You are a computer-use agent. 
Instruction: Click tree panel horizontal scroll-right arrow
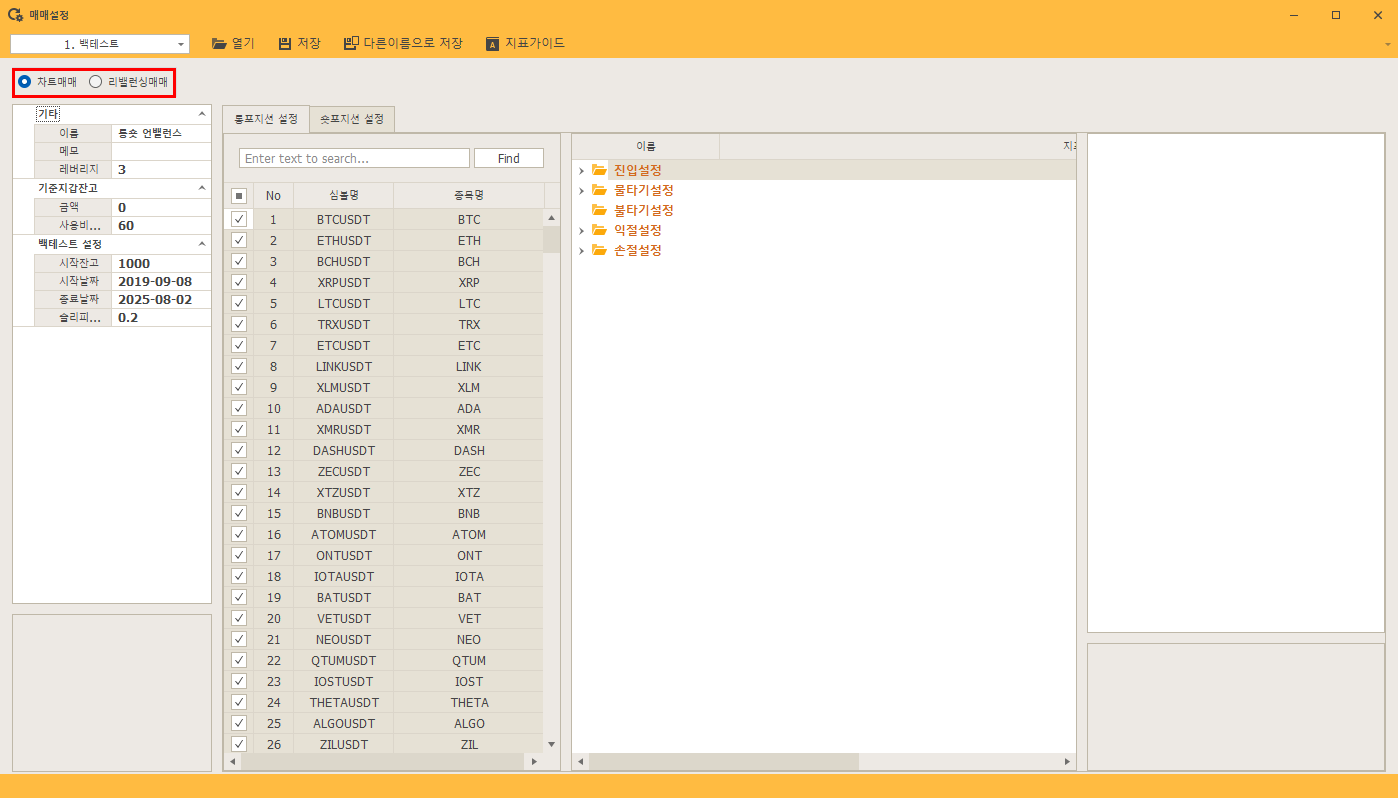tap(1067, 762)
